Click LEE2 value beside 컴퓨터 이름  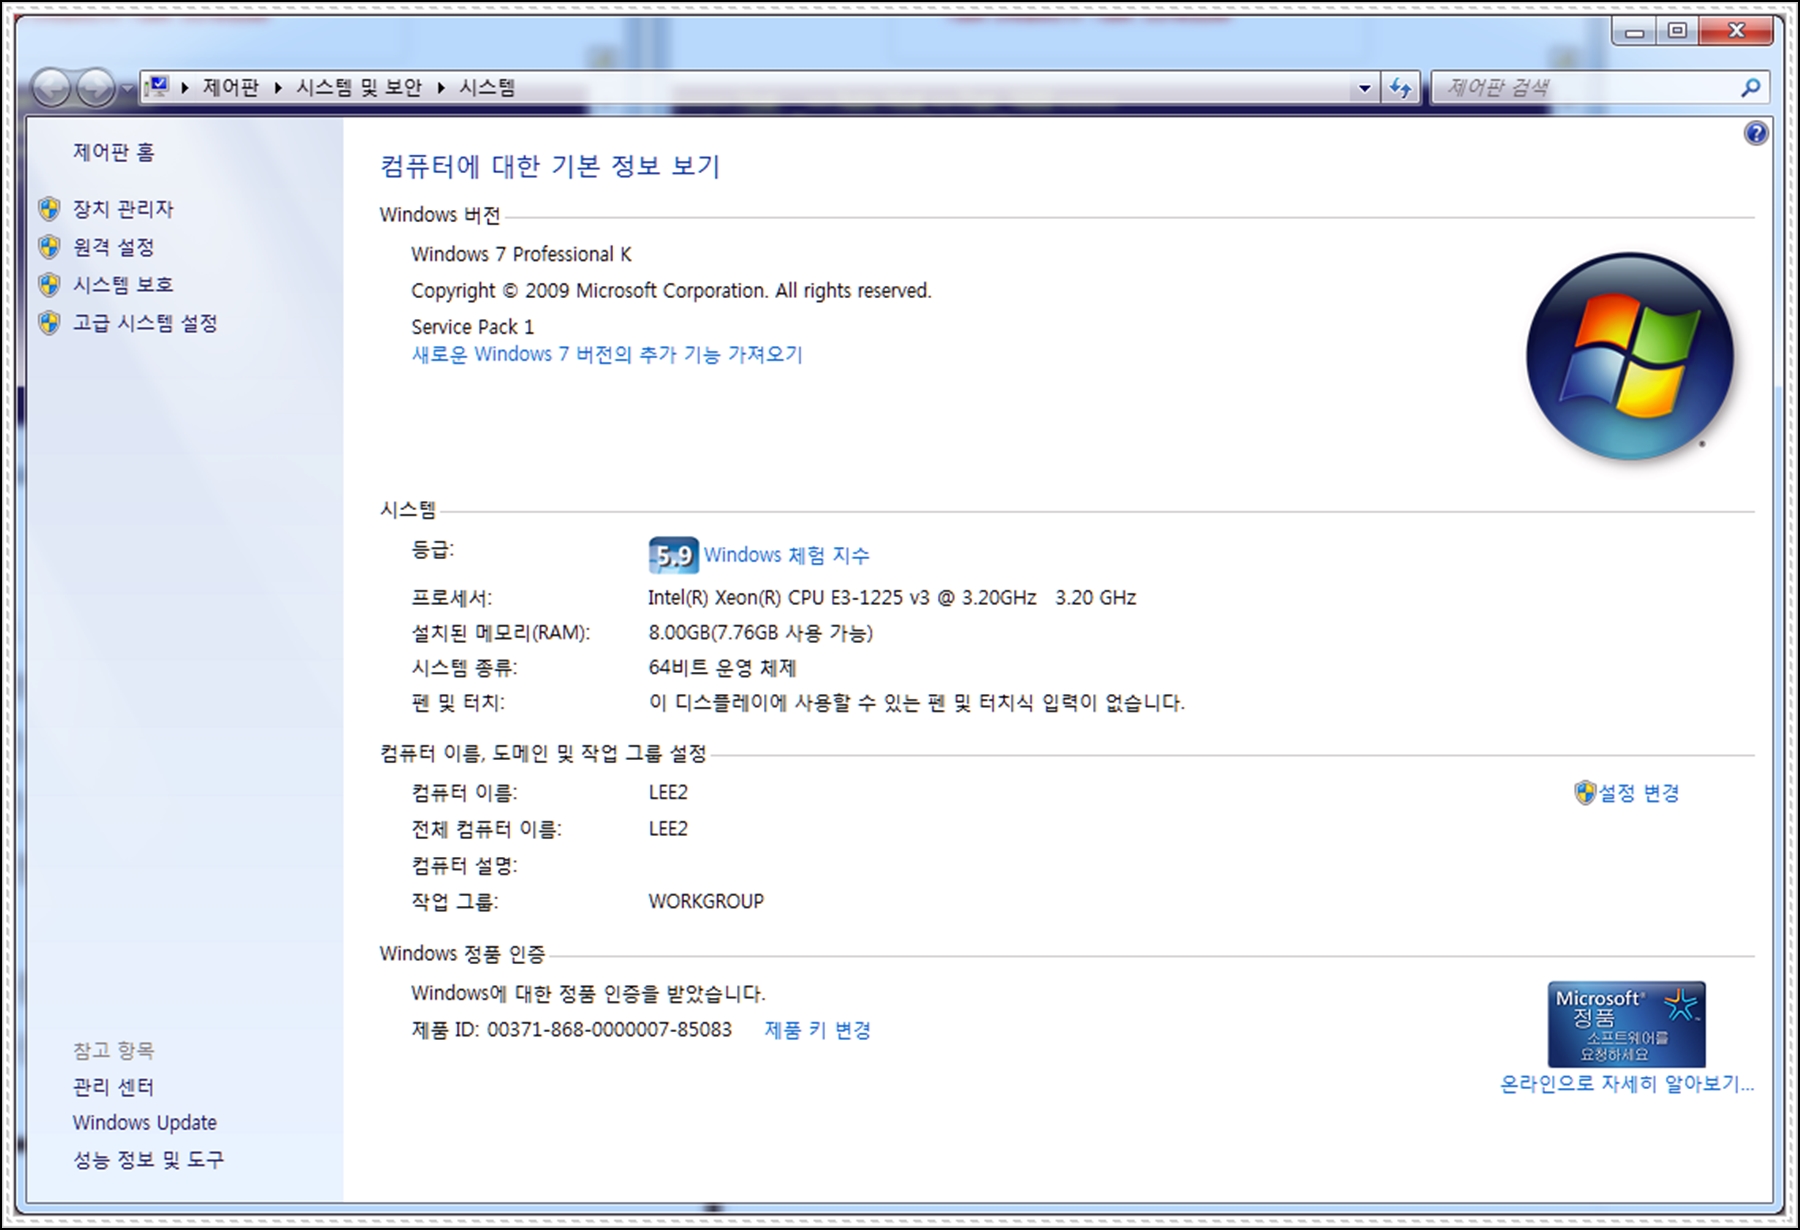(668, 793)
